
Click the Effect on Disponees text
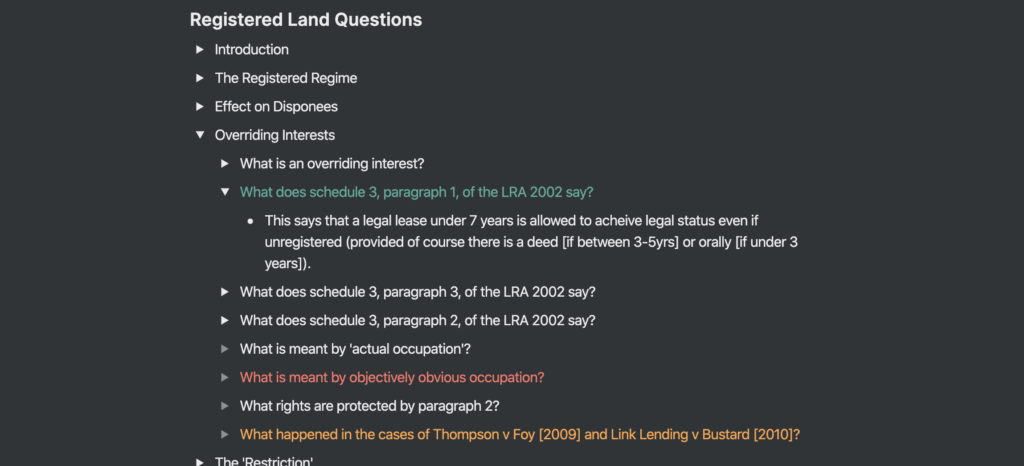pos(276,106)
